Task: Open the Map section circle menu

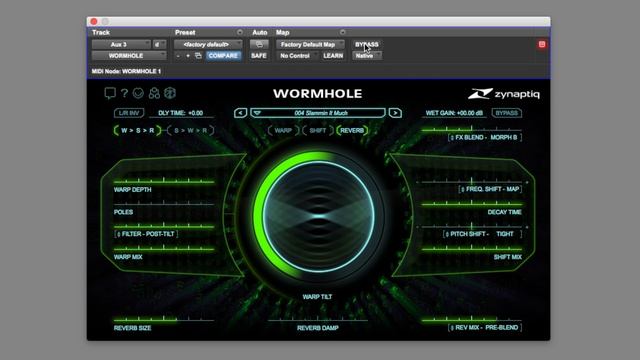Action: click(342, 32)
